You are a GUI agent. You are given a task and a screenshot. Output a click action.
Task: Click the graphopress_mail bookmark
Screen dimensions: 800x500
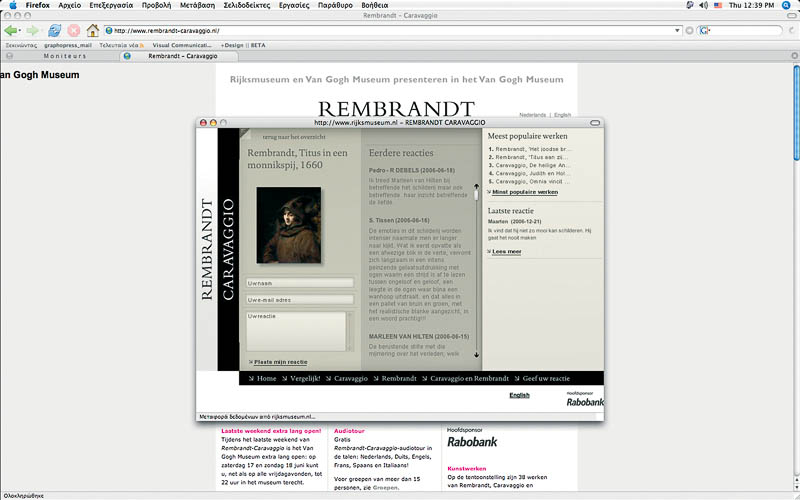(68, 45)
